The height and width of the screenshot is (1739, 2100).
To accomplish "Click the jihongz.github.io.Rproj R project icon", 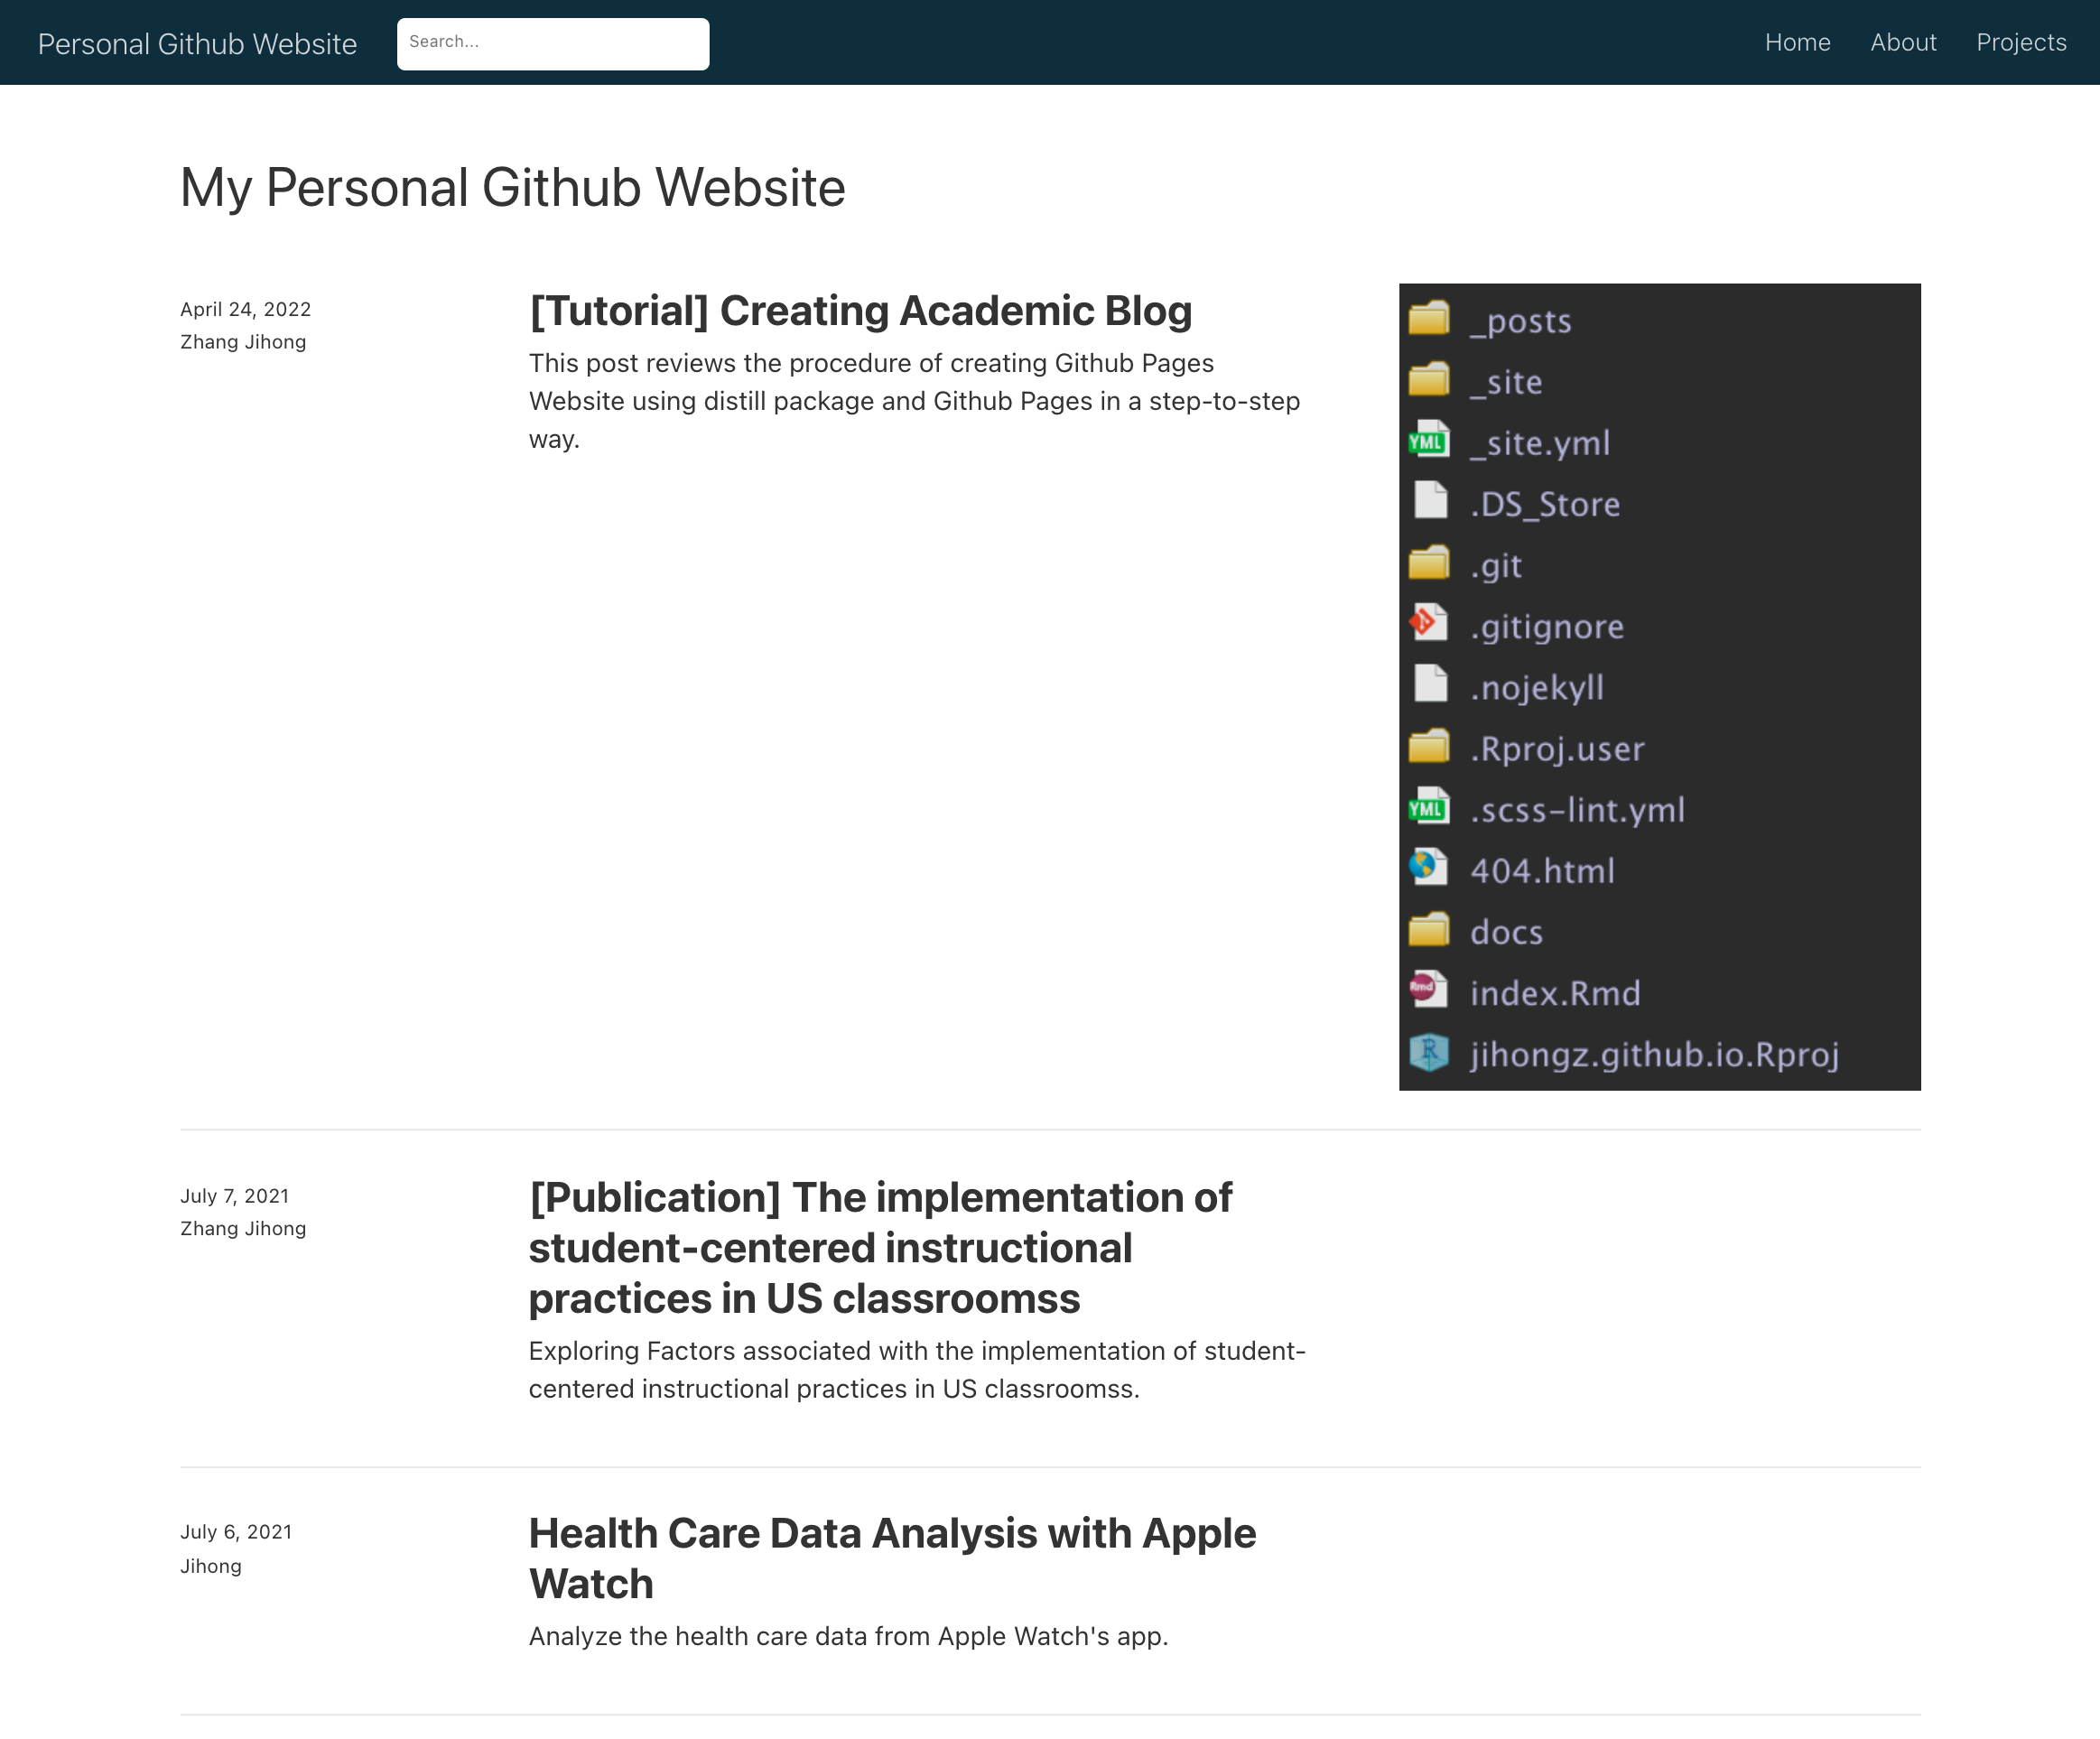I will (x=1428, y=1052).
